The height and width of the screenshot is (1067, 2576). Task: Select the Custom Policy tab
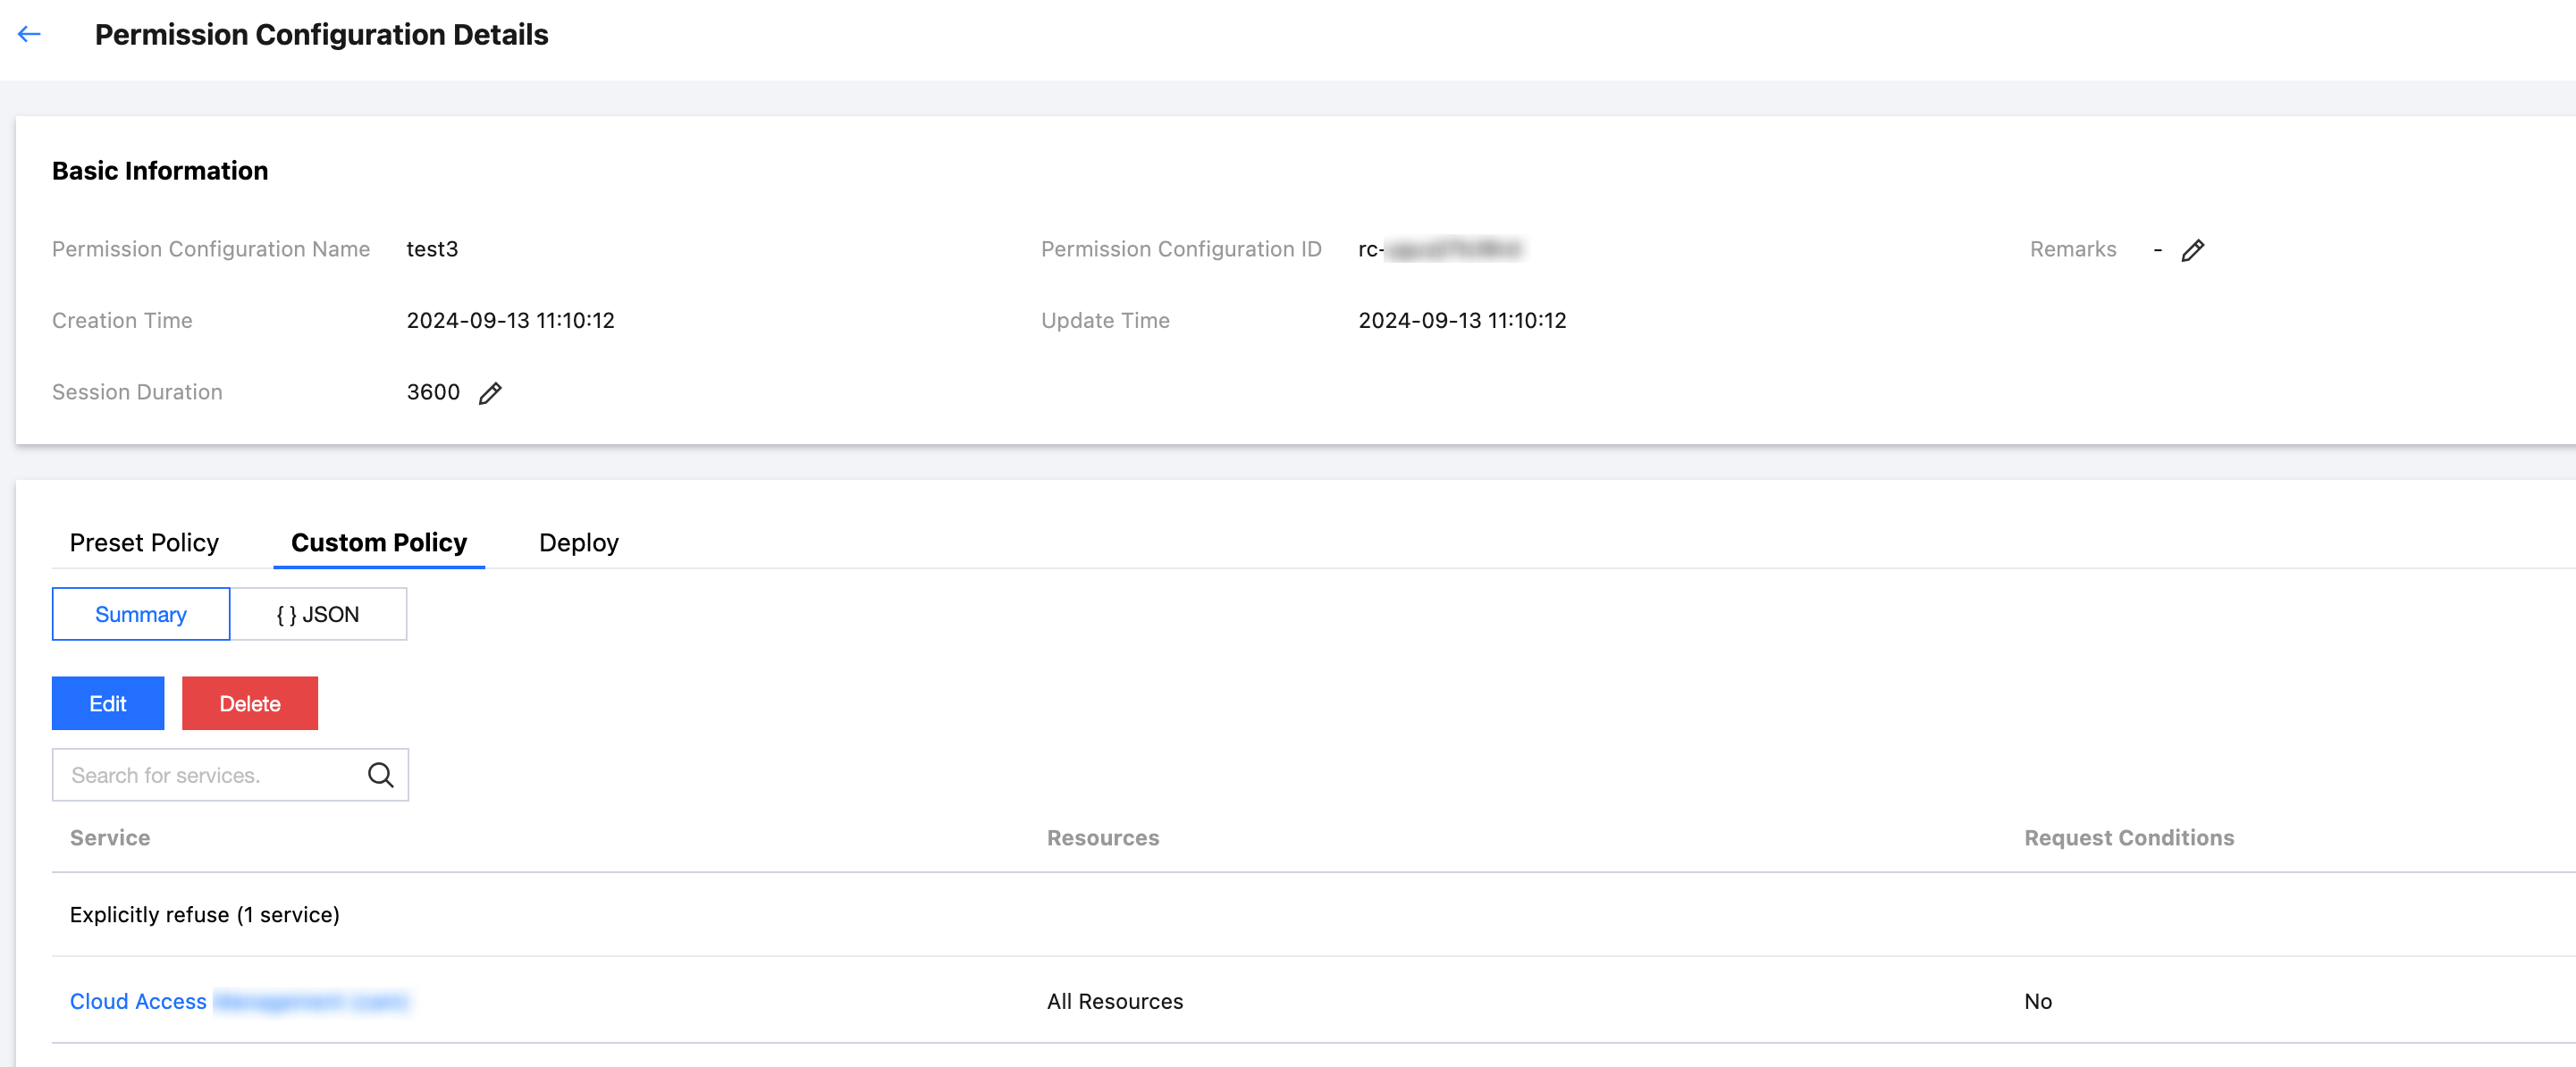click(x=379, y=542)
